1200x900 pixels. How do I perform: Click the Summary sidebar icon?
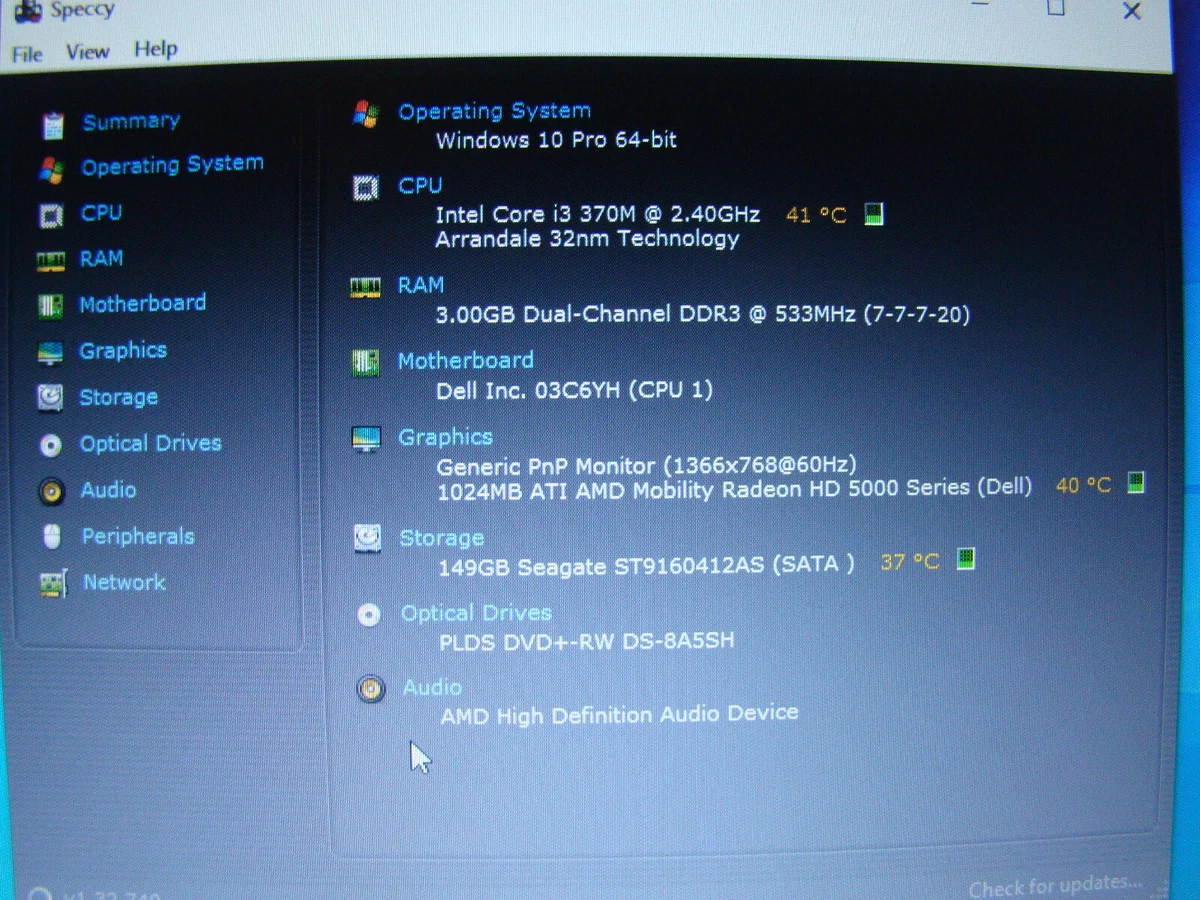click(53, 125)
